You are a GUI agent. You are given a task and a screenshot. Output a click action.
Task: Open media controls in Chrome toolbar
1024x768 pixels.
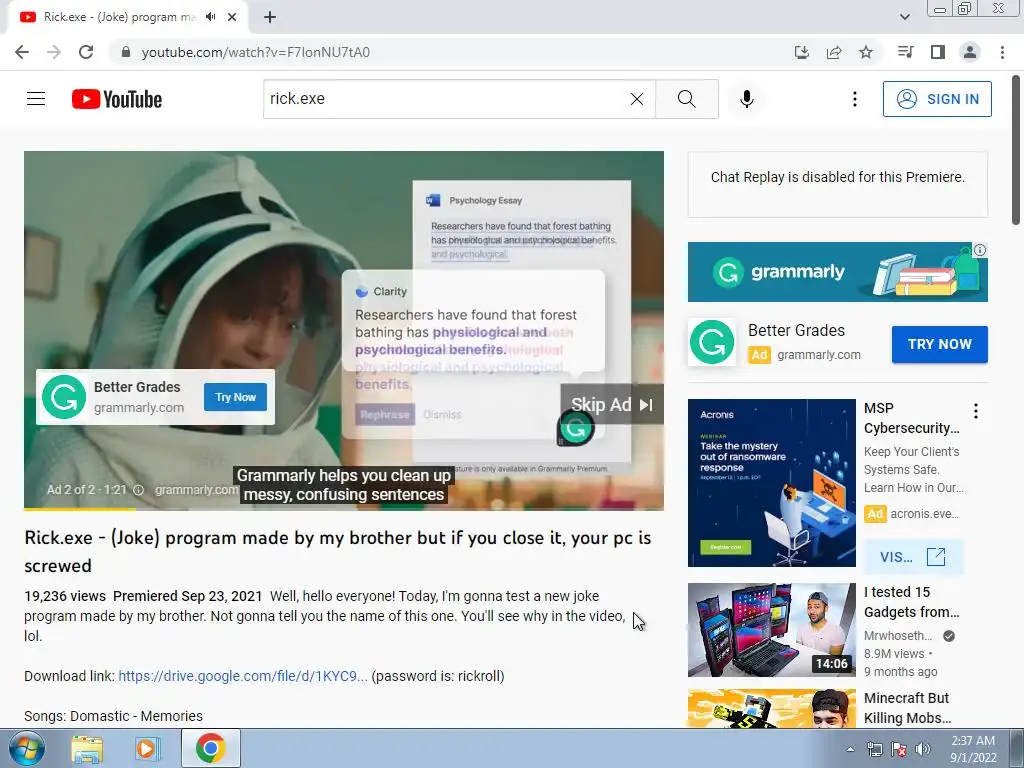[x=905, y=52]
